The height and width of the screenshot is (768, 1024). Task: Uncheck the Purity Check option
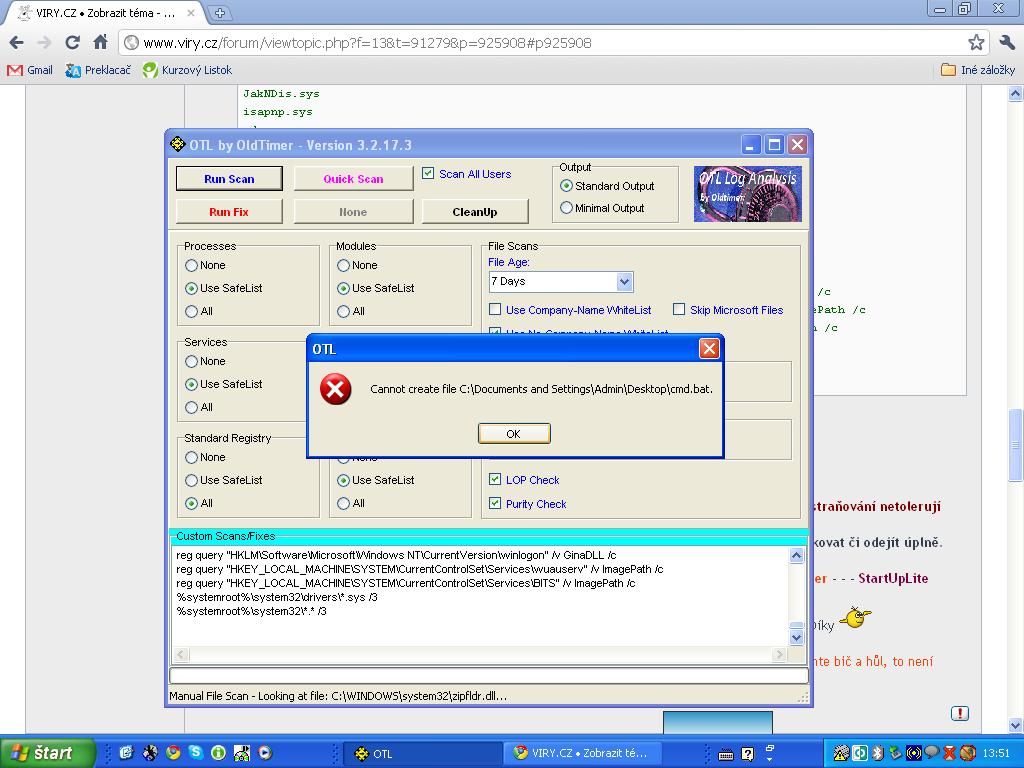pos(495,504)
